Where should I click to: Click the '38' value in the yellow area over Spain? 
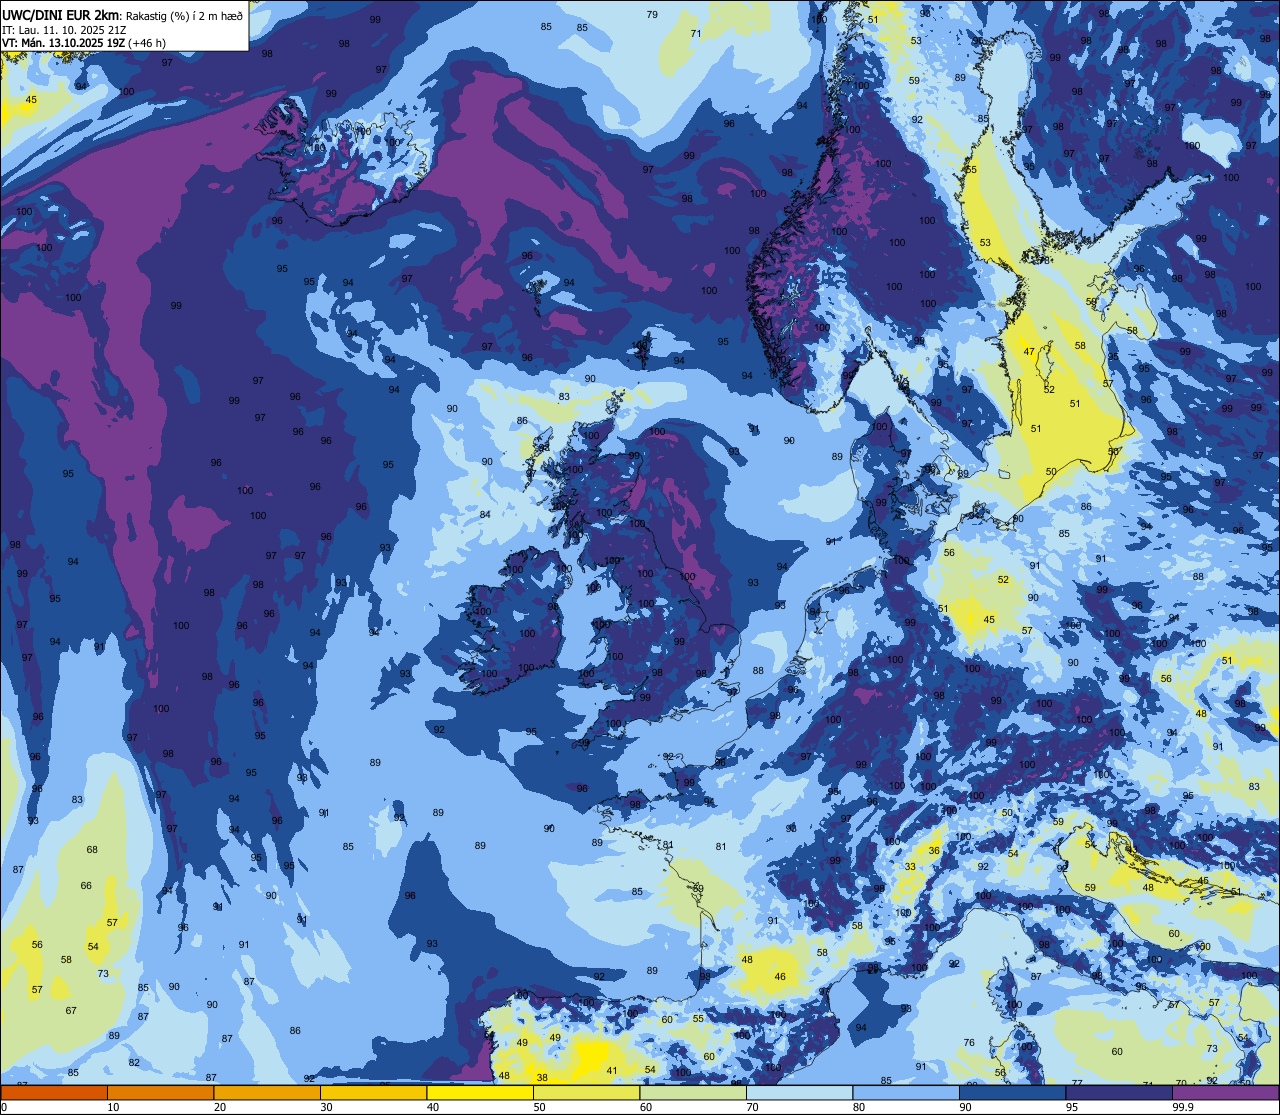coord(542,1078)
